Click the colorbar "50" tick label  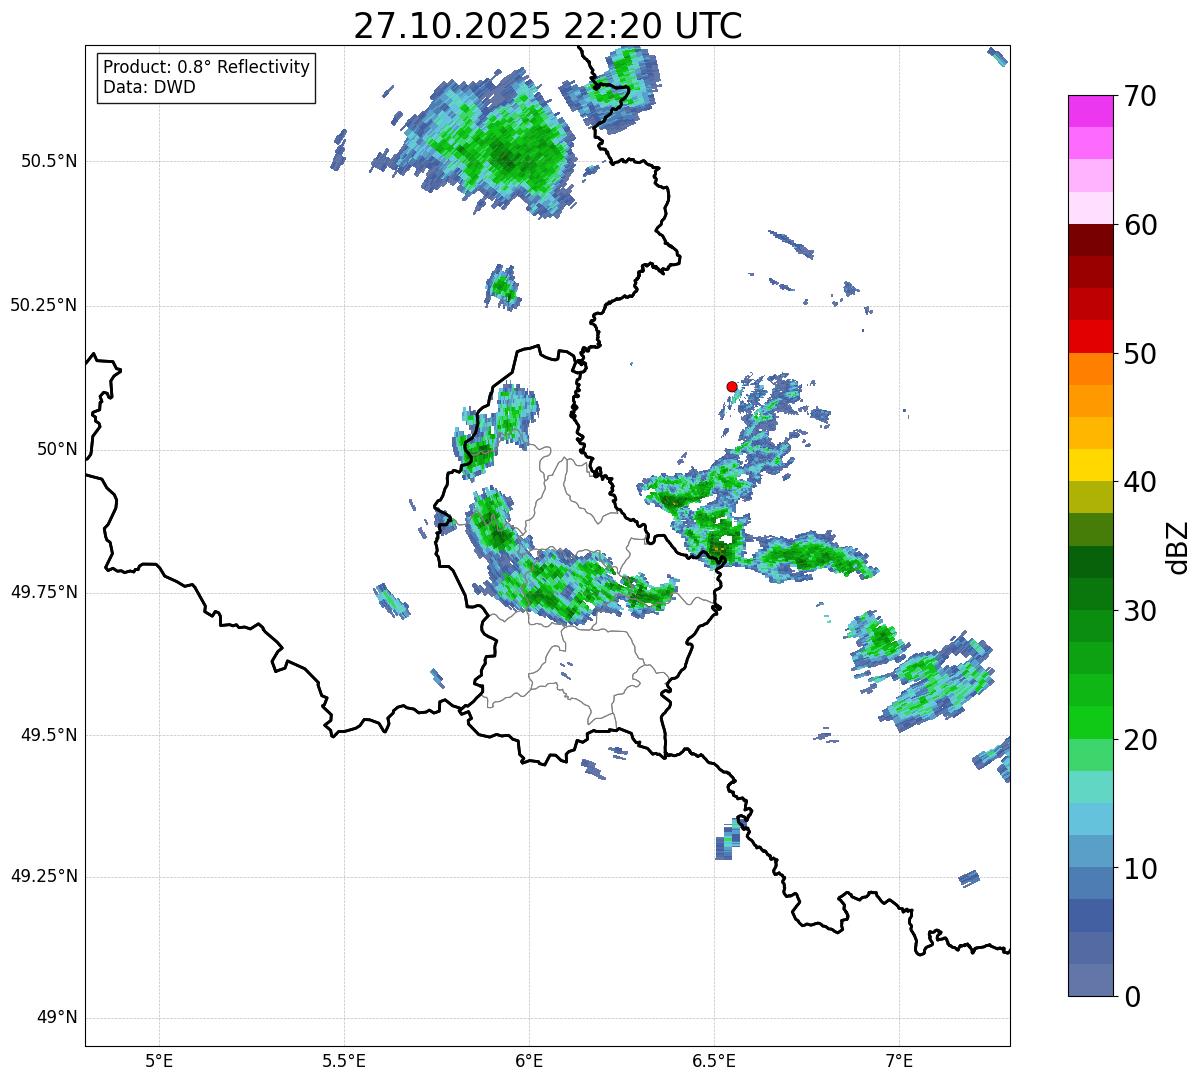pos(1140,354)
